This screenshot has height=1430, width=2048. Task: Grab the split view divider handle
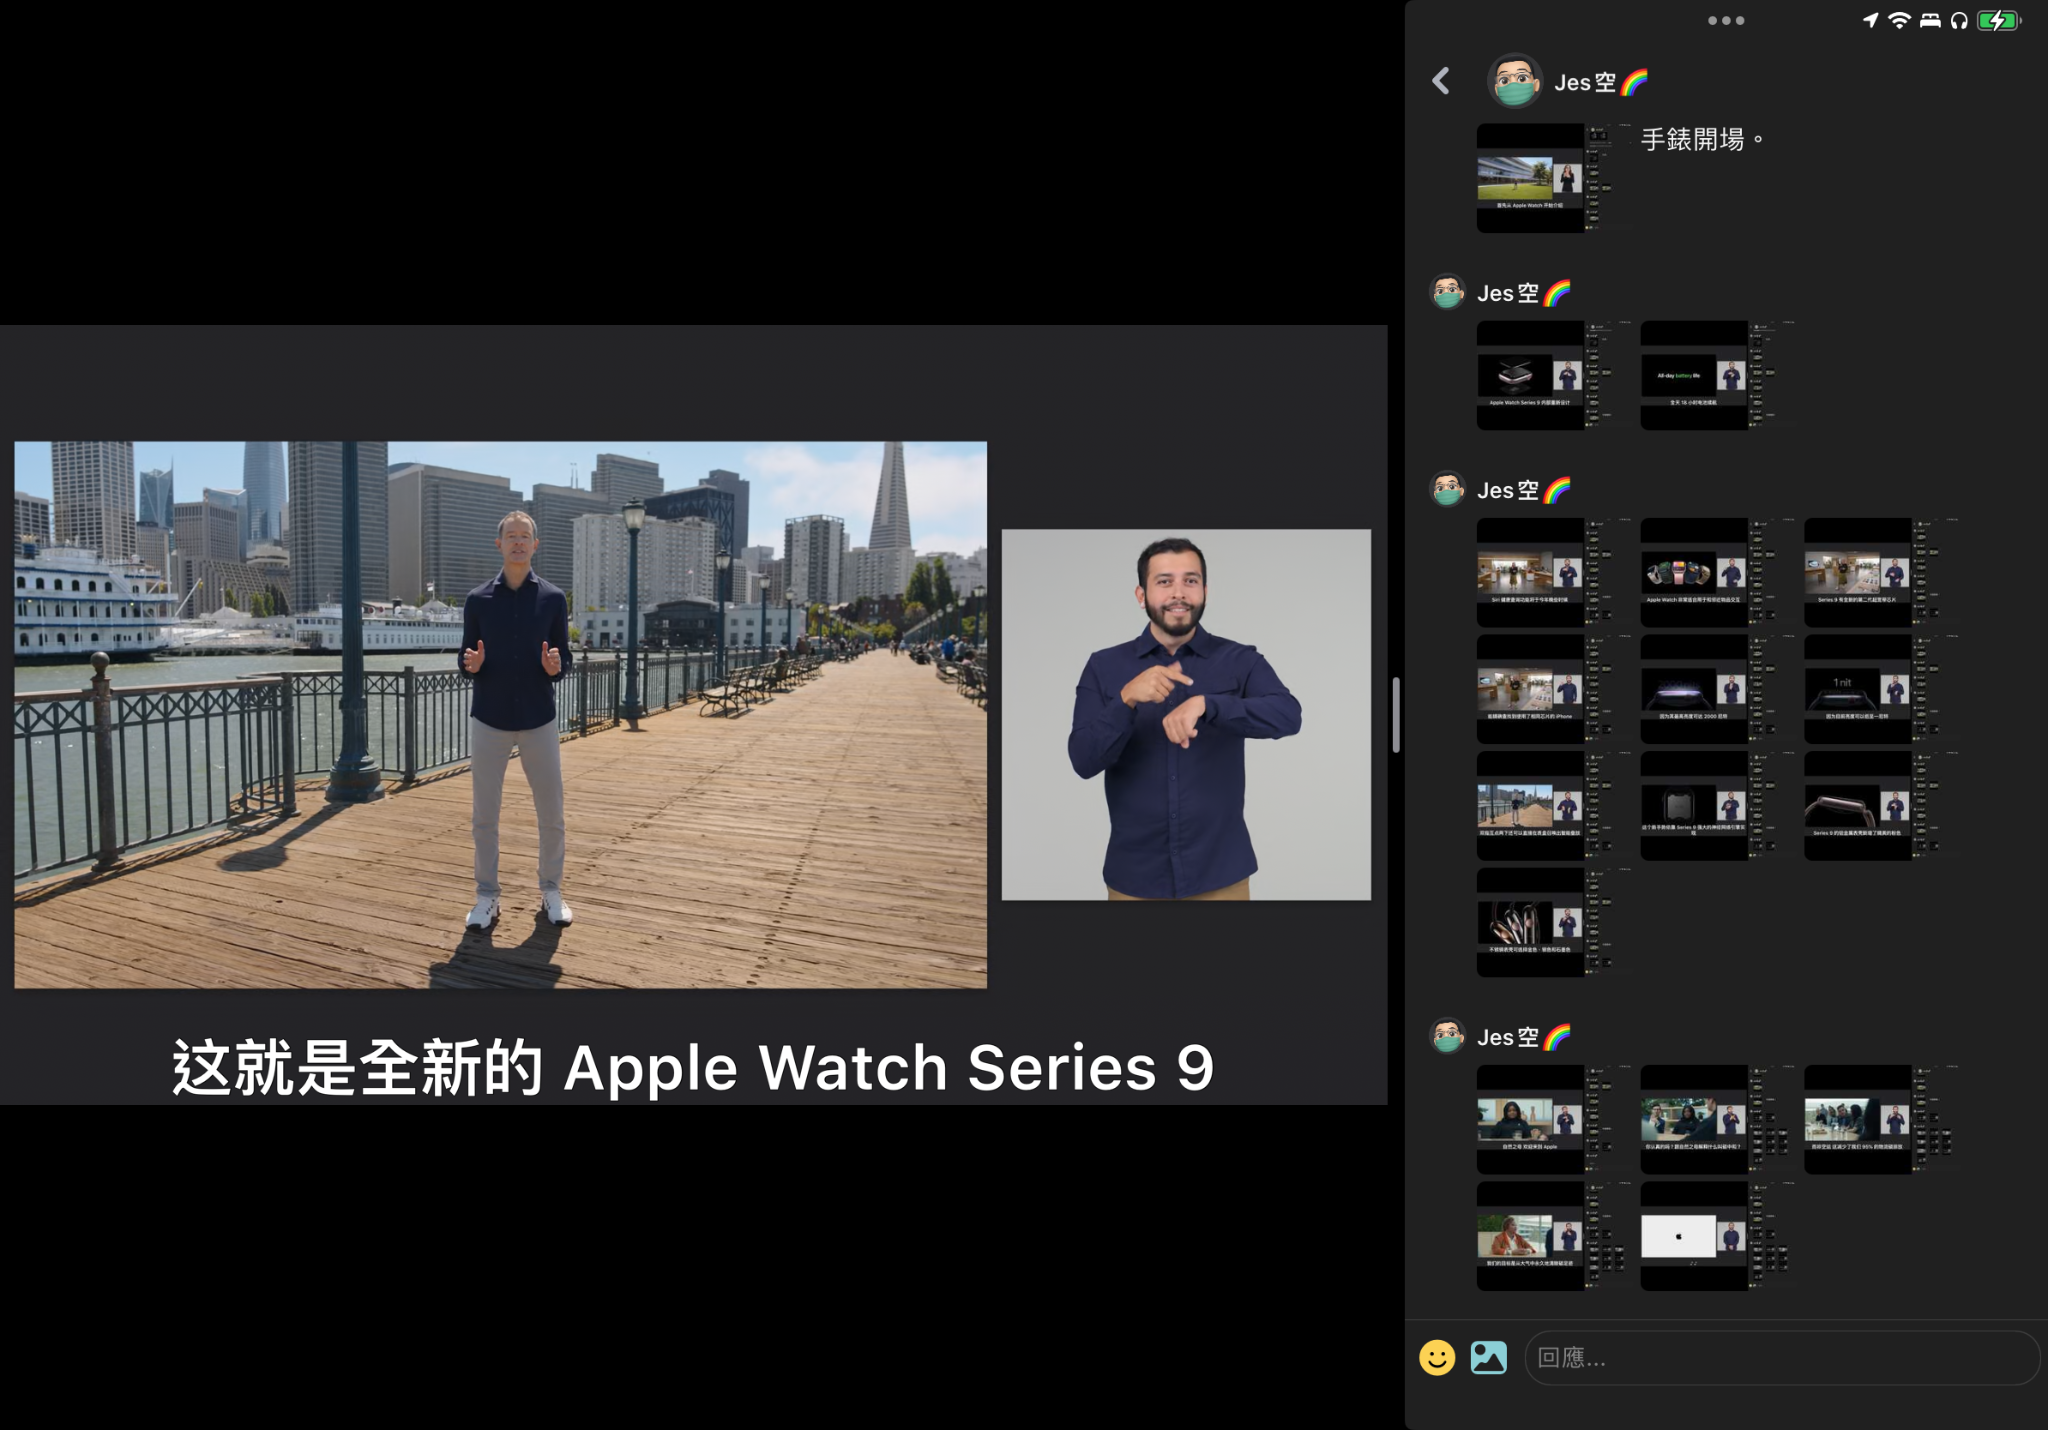1396,714
